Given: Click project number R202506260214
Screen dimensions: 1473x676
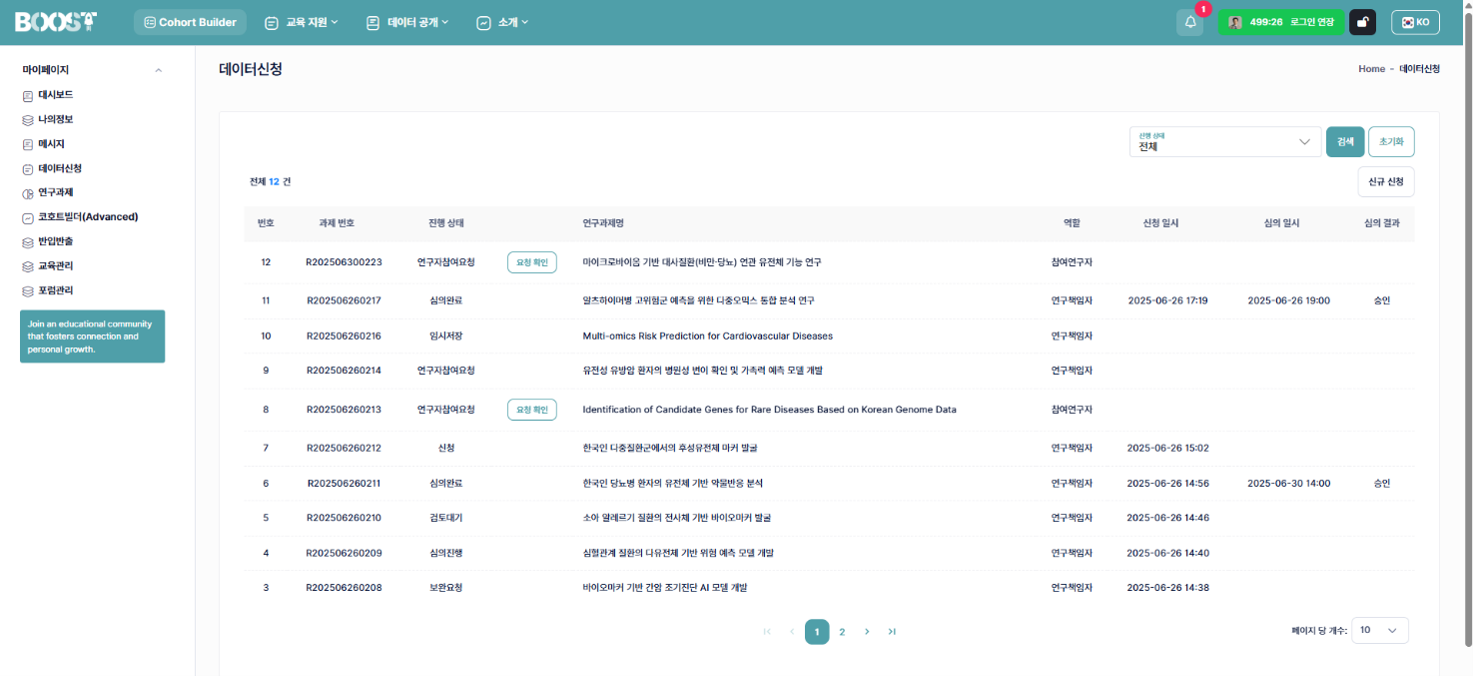Looking at the screenshot, I should pos(344,370).
